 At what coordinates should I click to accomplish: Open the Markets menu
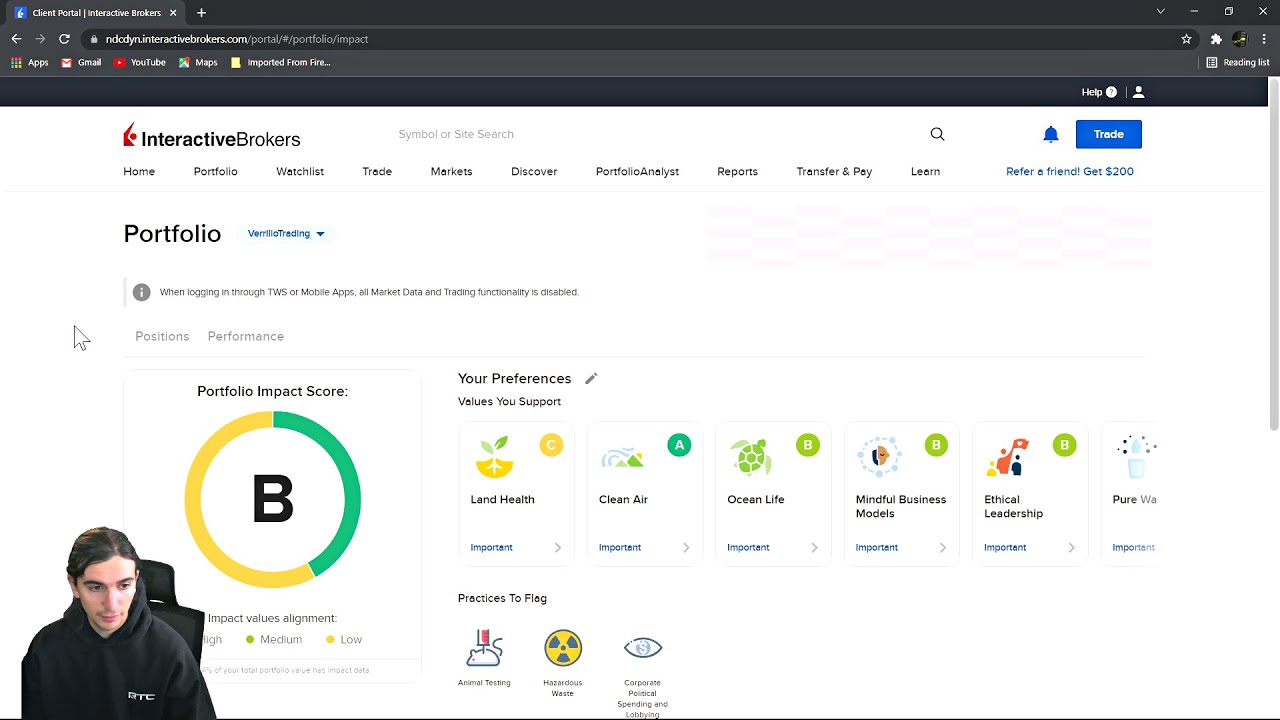[x=451, y=171]
